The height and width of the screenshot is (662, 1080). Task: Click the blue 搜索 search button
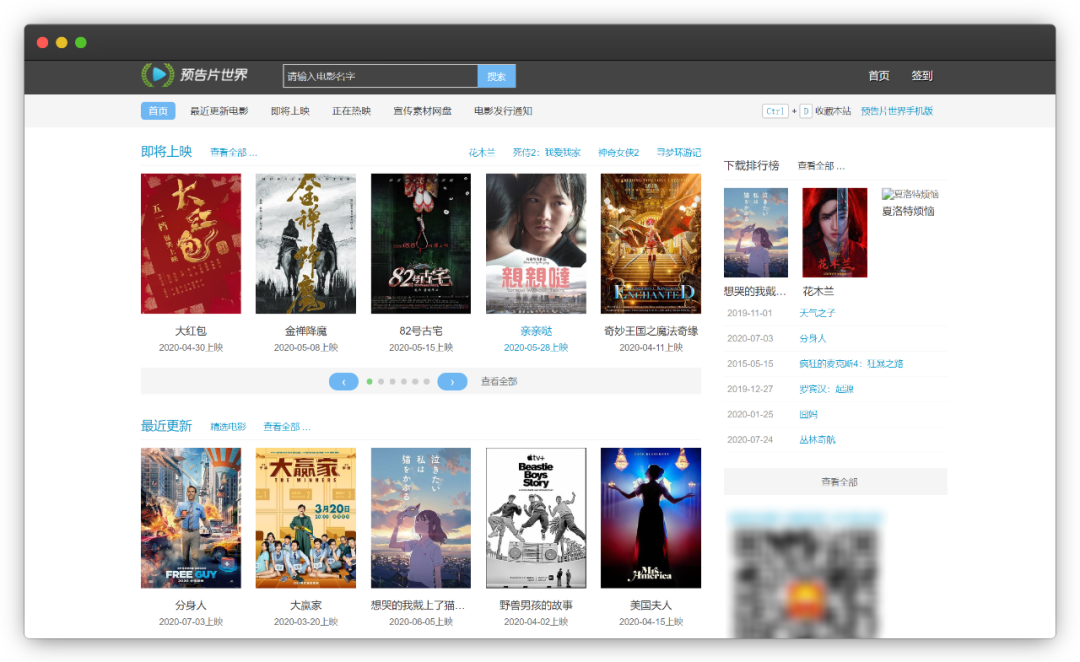(x=497, y=76)
